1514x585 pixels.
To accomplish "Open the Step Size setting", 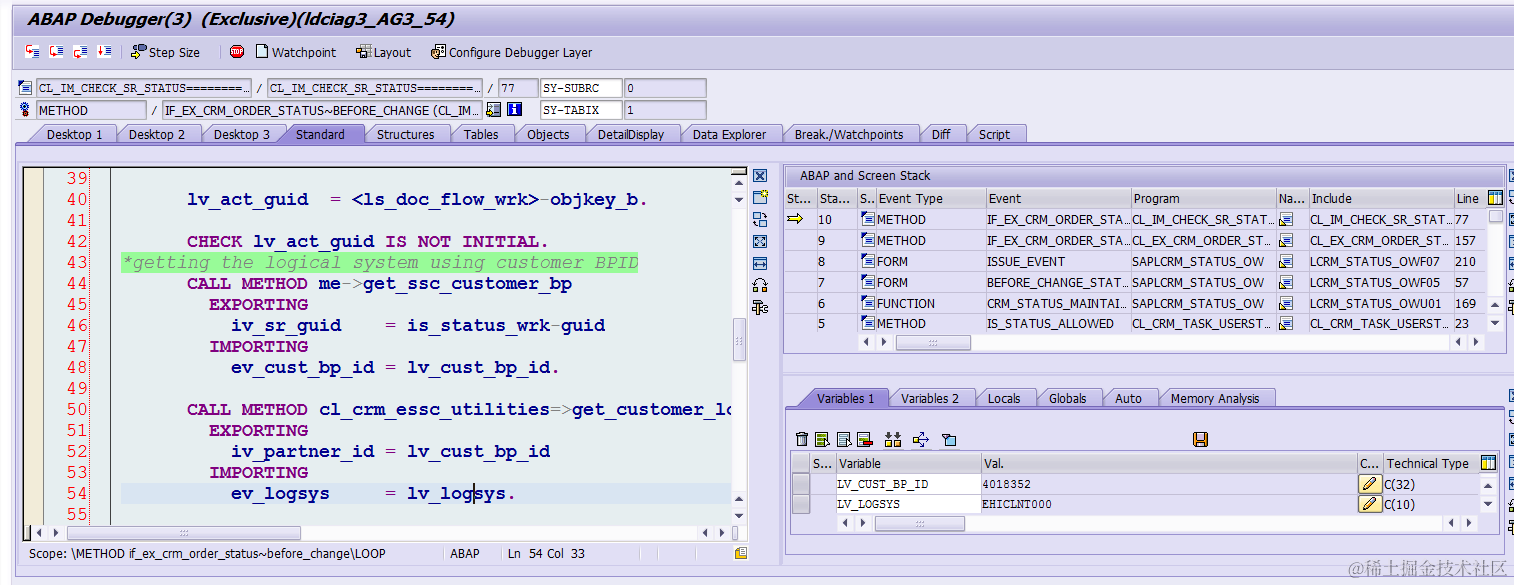I will pos(166,52).
